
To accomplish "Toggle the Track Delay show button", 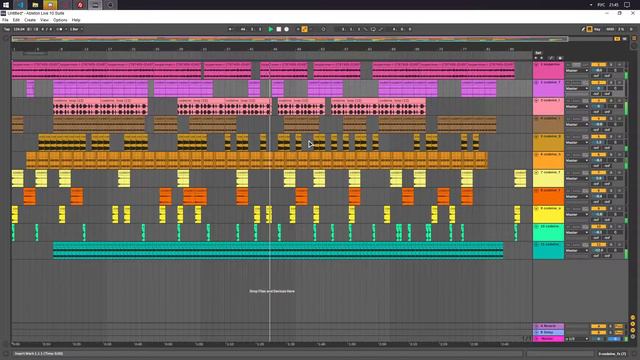I will click(x=633, y=337).
